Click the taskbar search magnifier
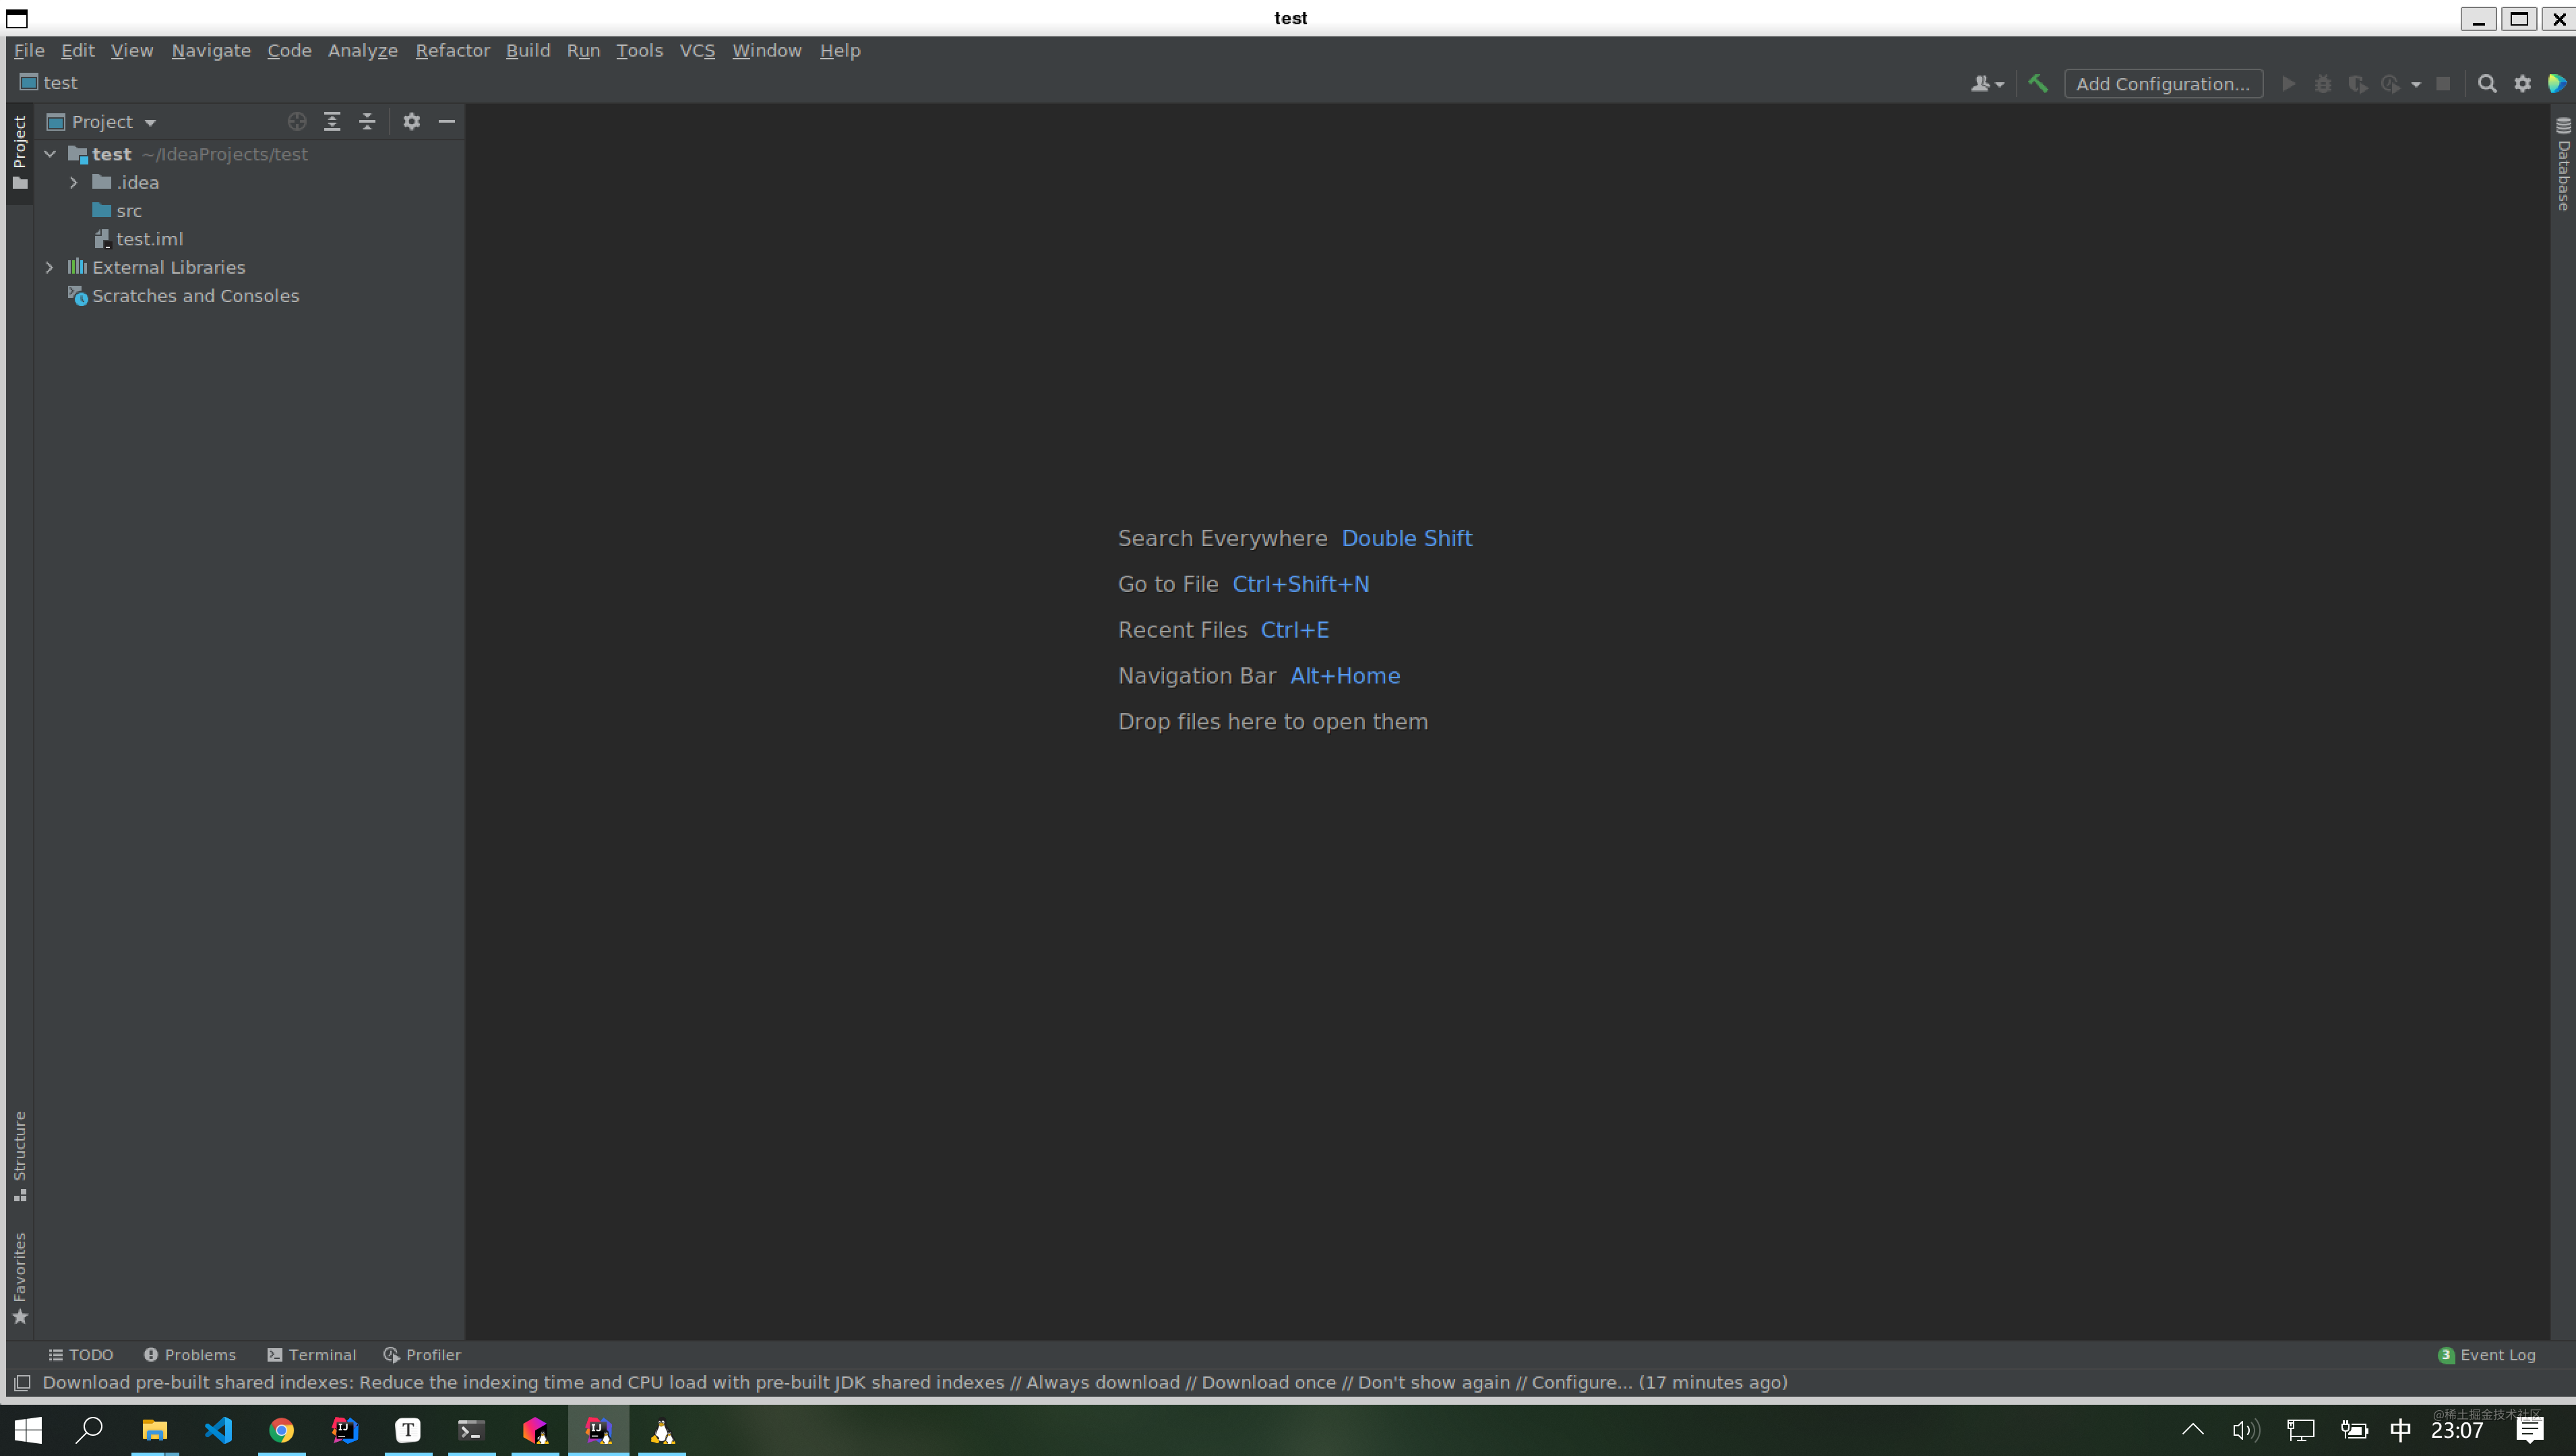The width and height of the screenshot is (2576, 1456). click(x=90, y=1430)
